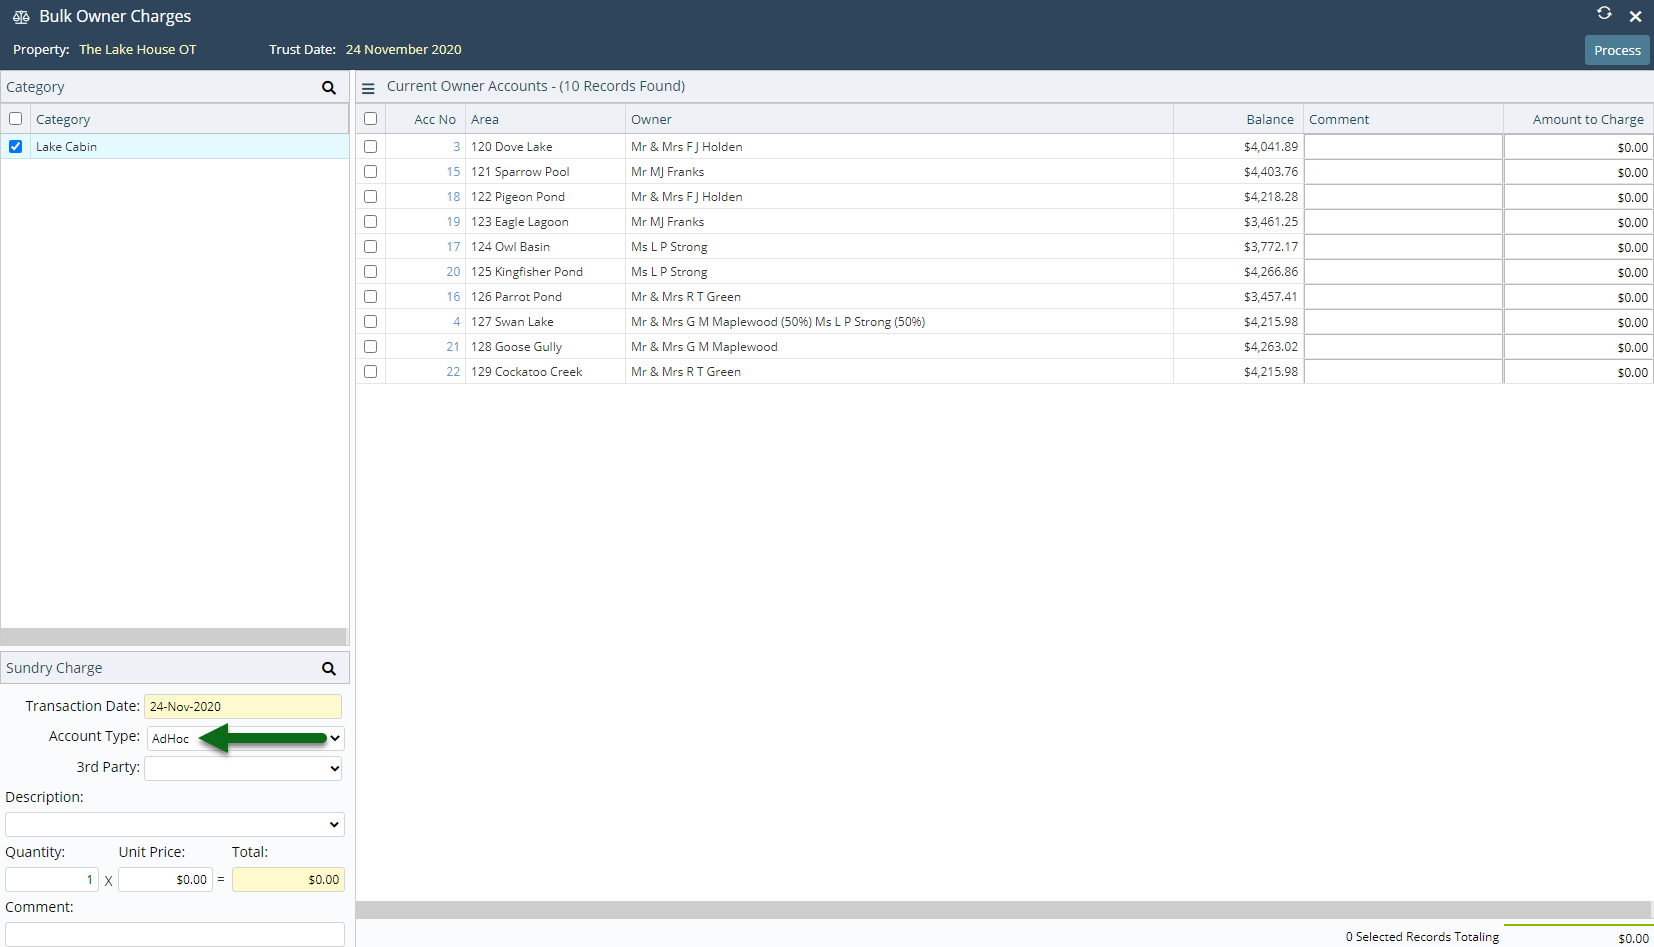Open the Category search magnifier
Screen dimensions: 1654x947
(328, 88)
